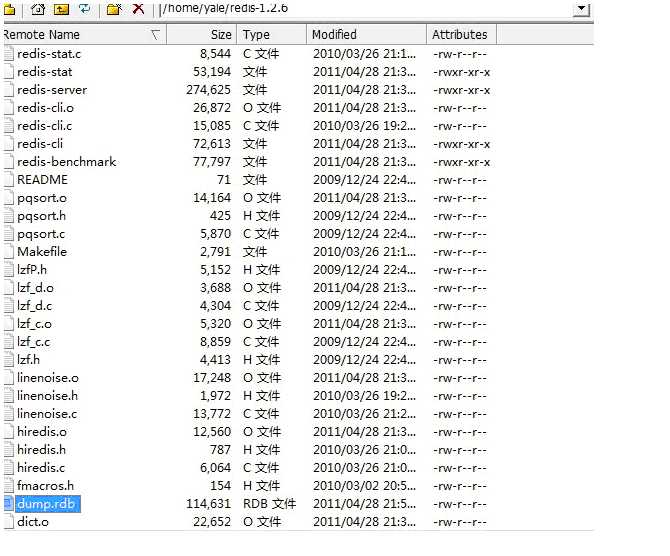The image size is (670, 556).
Task: Sort by the Size column header
Action: pos(202,34)
